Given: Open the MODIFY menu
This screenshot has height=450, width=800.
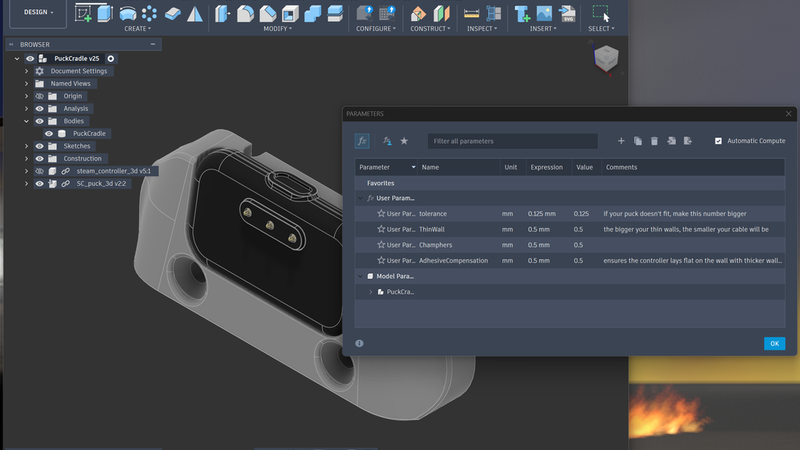Looking at the screenshot, I should click(278, 29).
